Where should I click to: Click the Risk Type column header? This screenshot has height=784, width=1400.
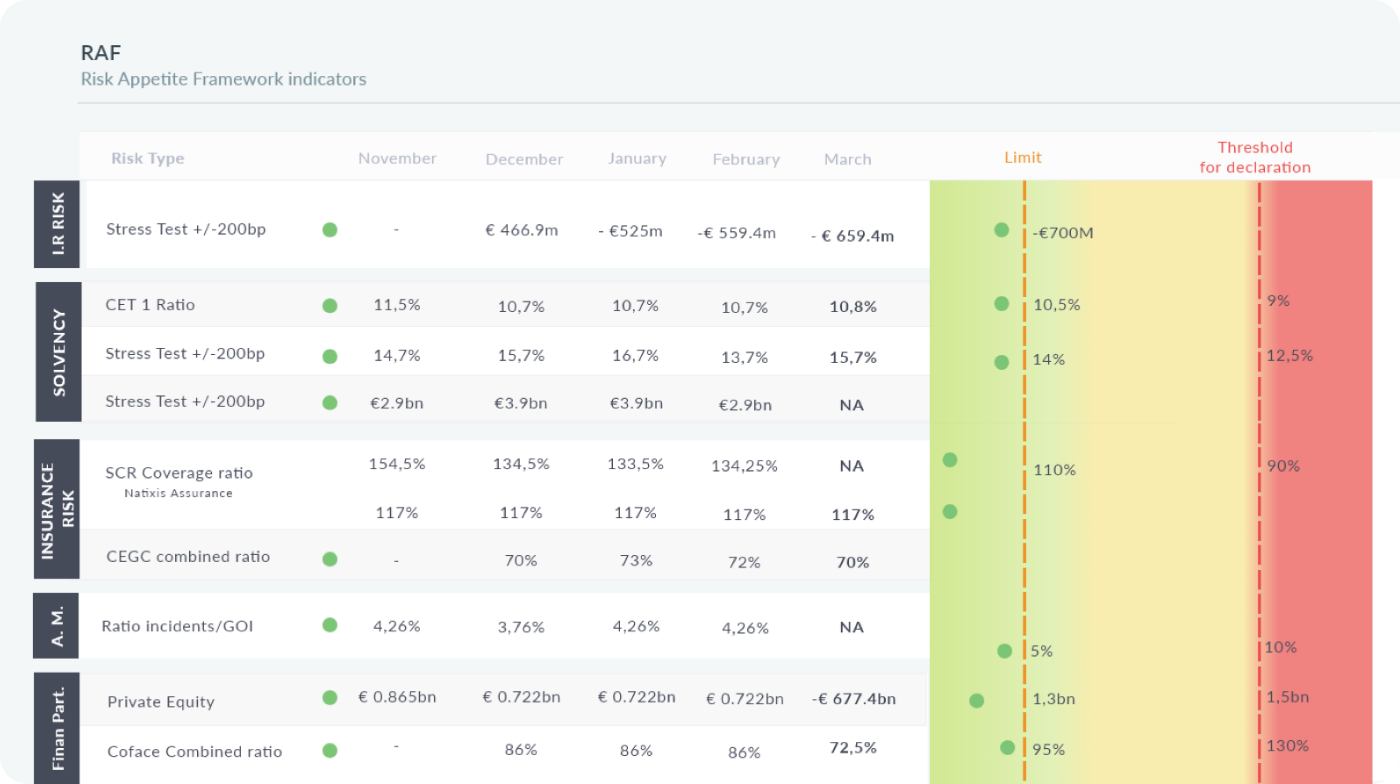coord(148,158)
